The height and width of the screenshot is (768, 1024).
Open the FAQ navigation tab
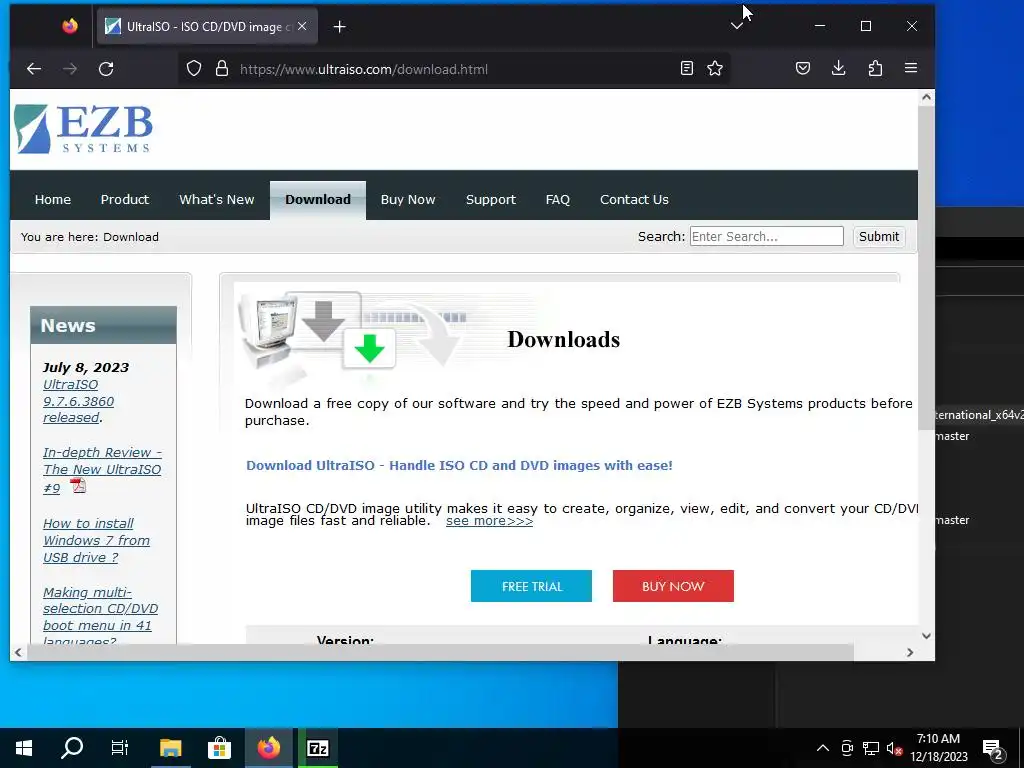click(558, 200)
